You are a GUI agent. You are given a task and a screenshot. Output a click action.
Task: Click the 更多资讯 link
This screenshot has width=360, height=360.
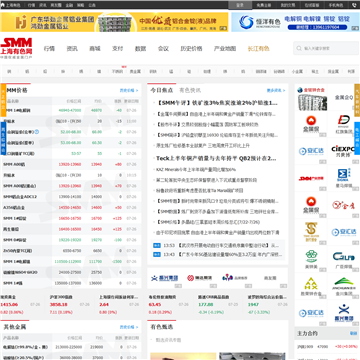pyautogui.click(x=276, y=90)
